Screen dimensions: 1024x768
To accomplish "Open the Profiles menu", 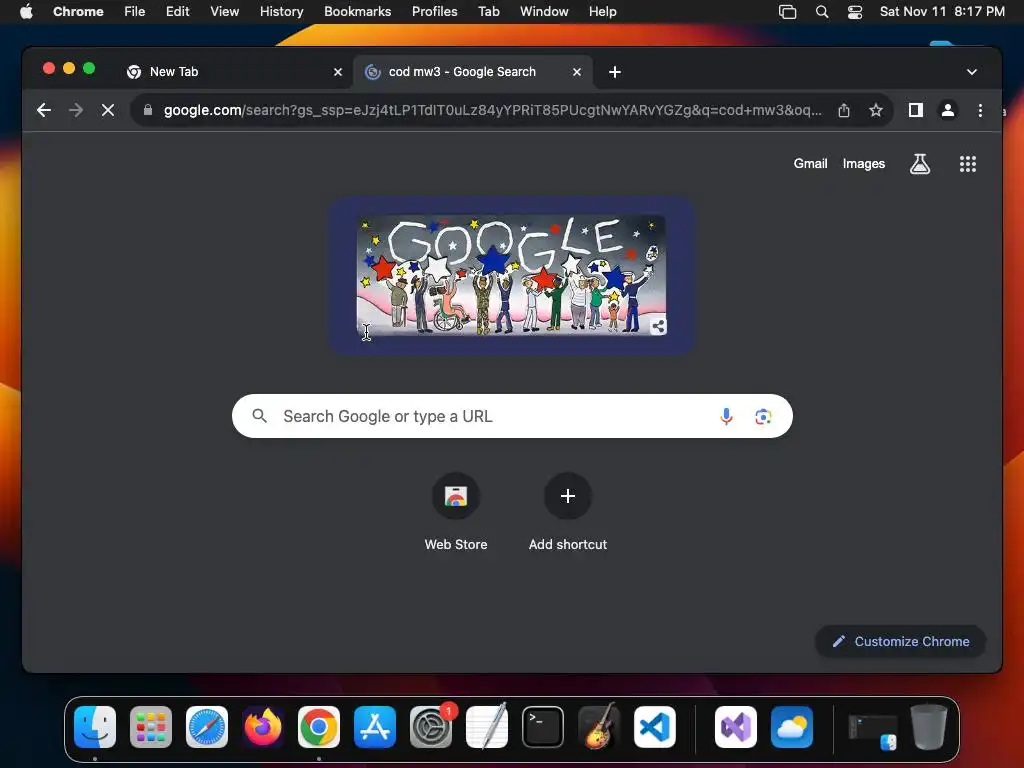I will pyautogui.click(x=434, y=11).
